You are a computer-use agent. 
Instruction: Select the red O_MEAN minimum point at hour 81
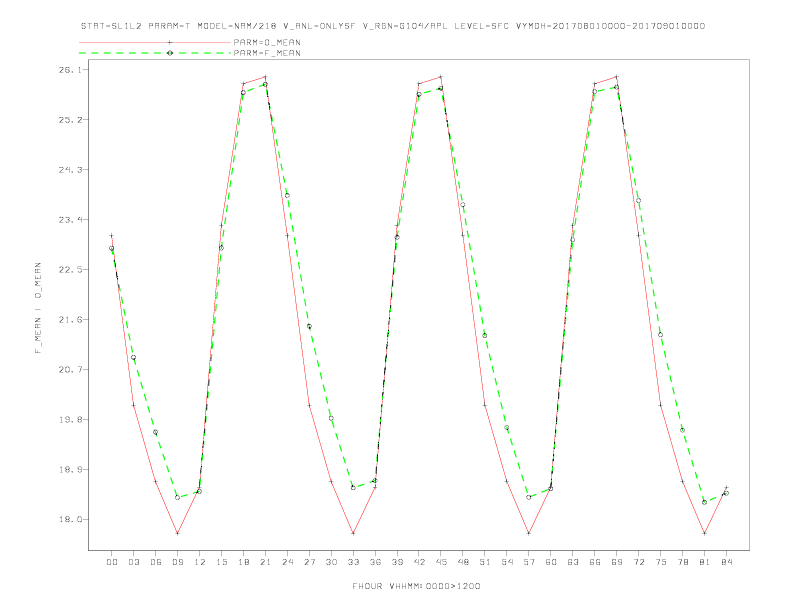pyautogui.click(x=704, y=533)
